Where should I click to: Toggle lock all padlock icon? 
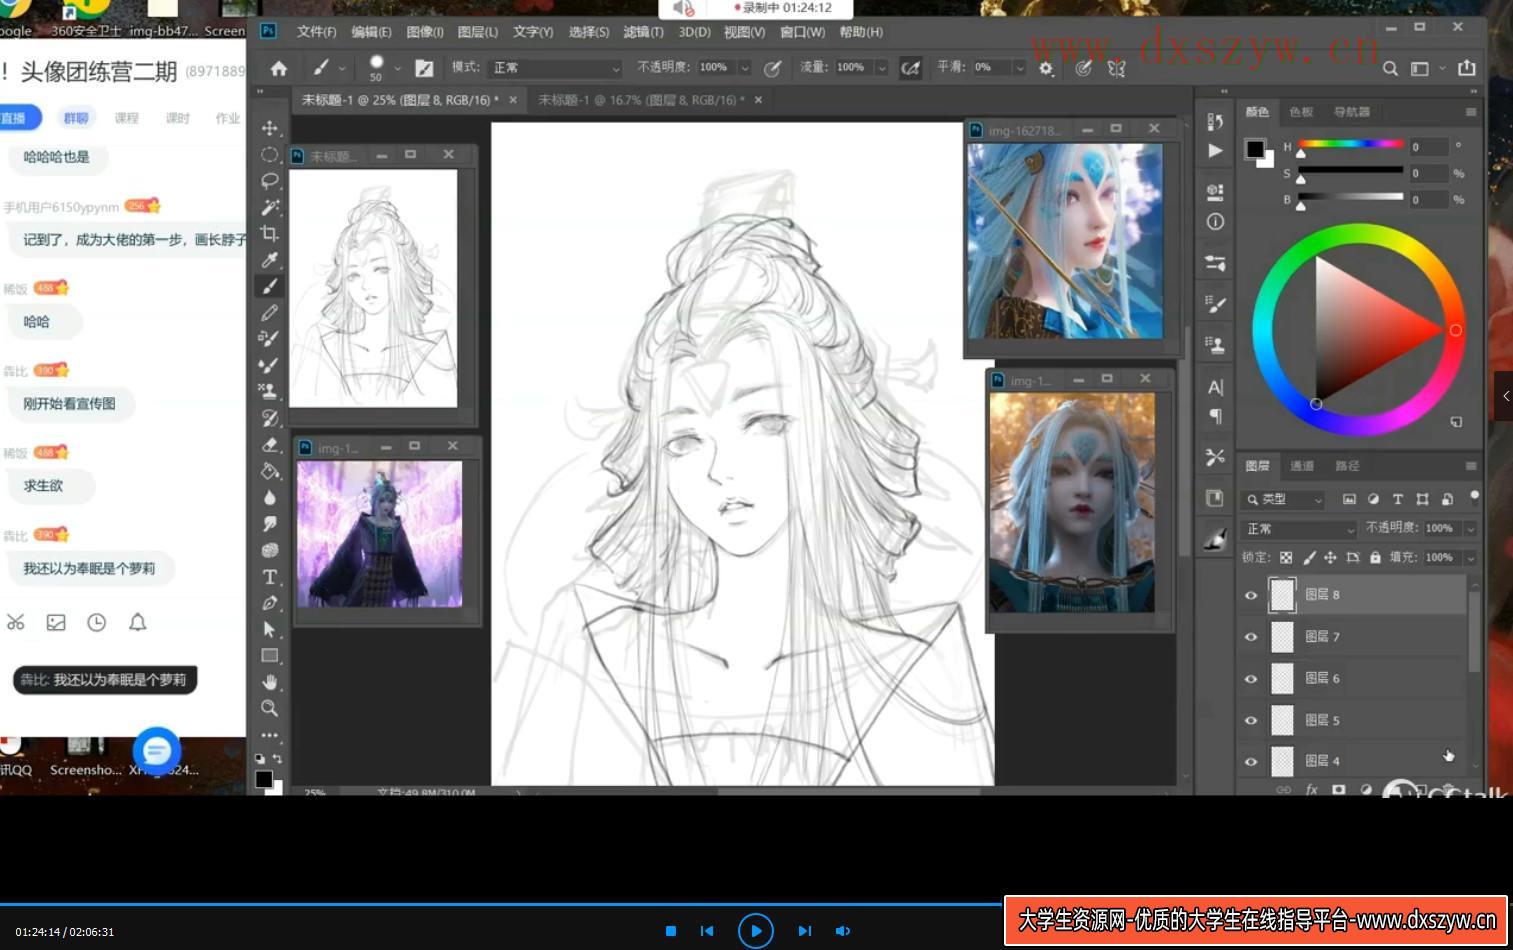click(x=1375, y=557)
